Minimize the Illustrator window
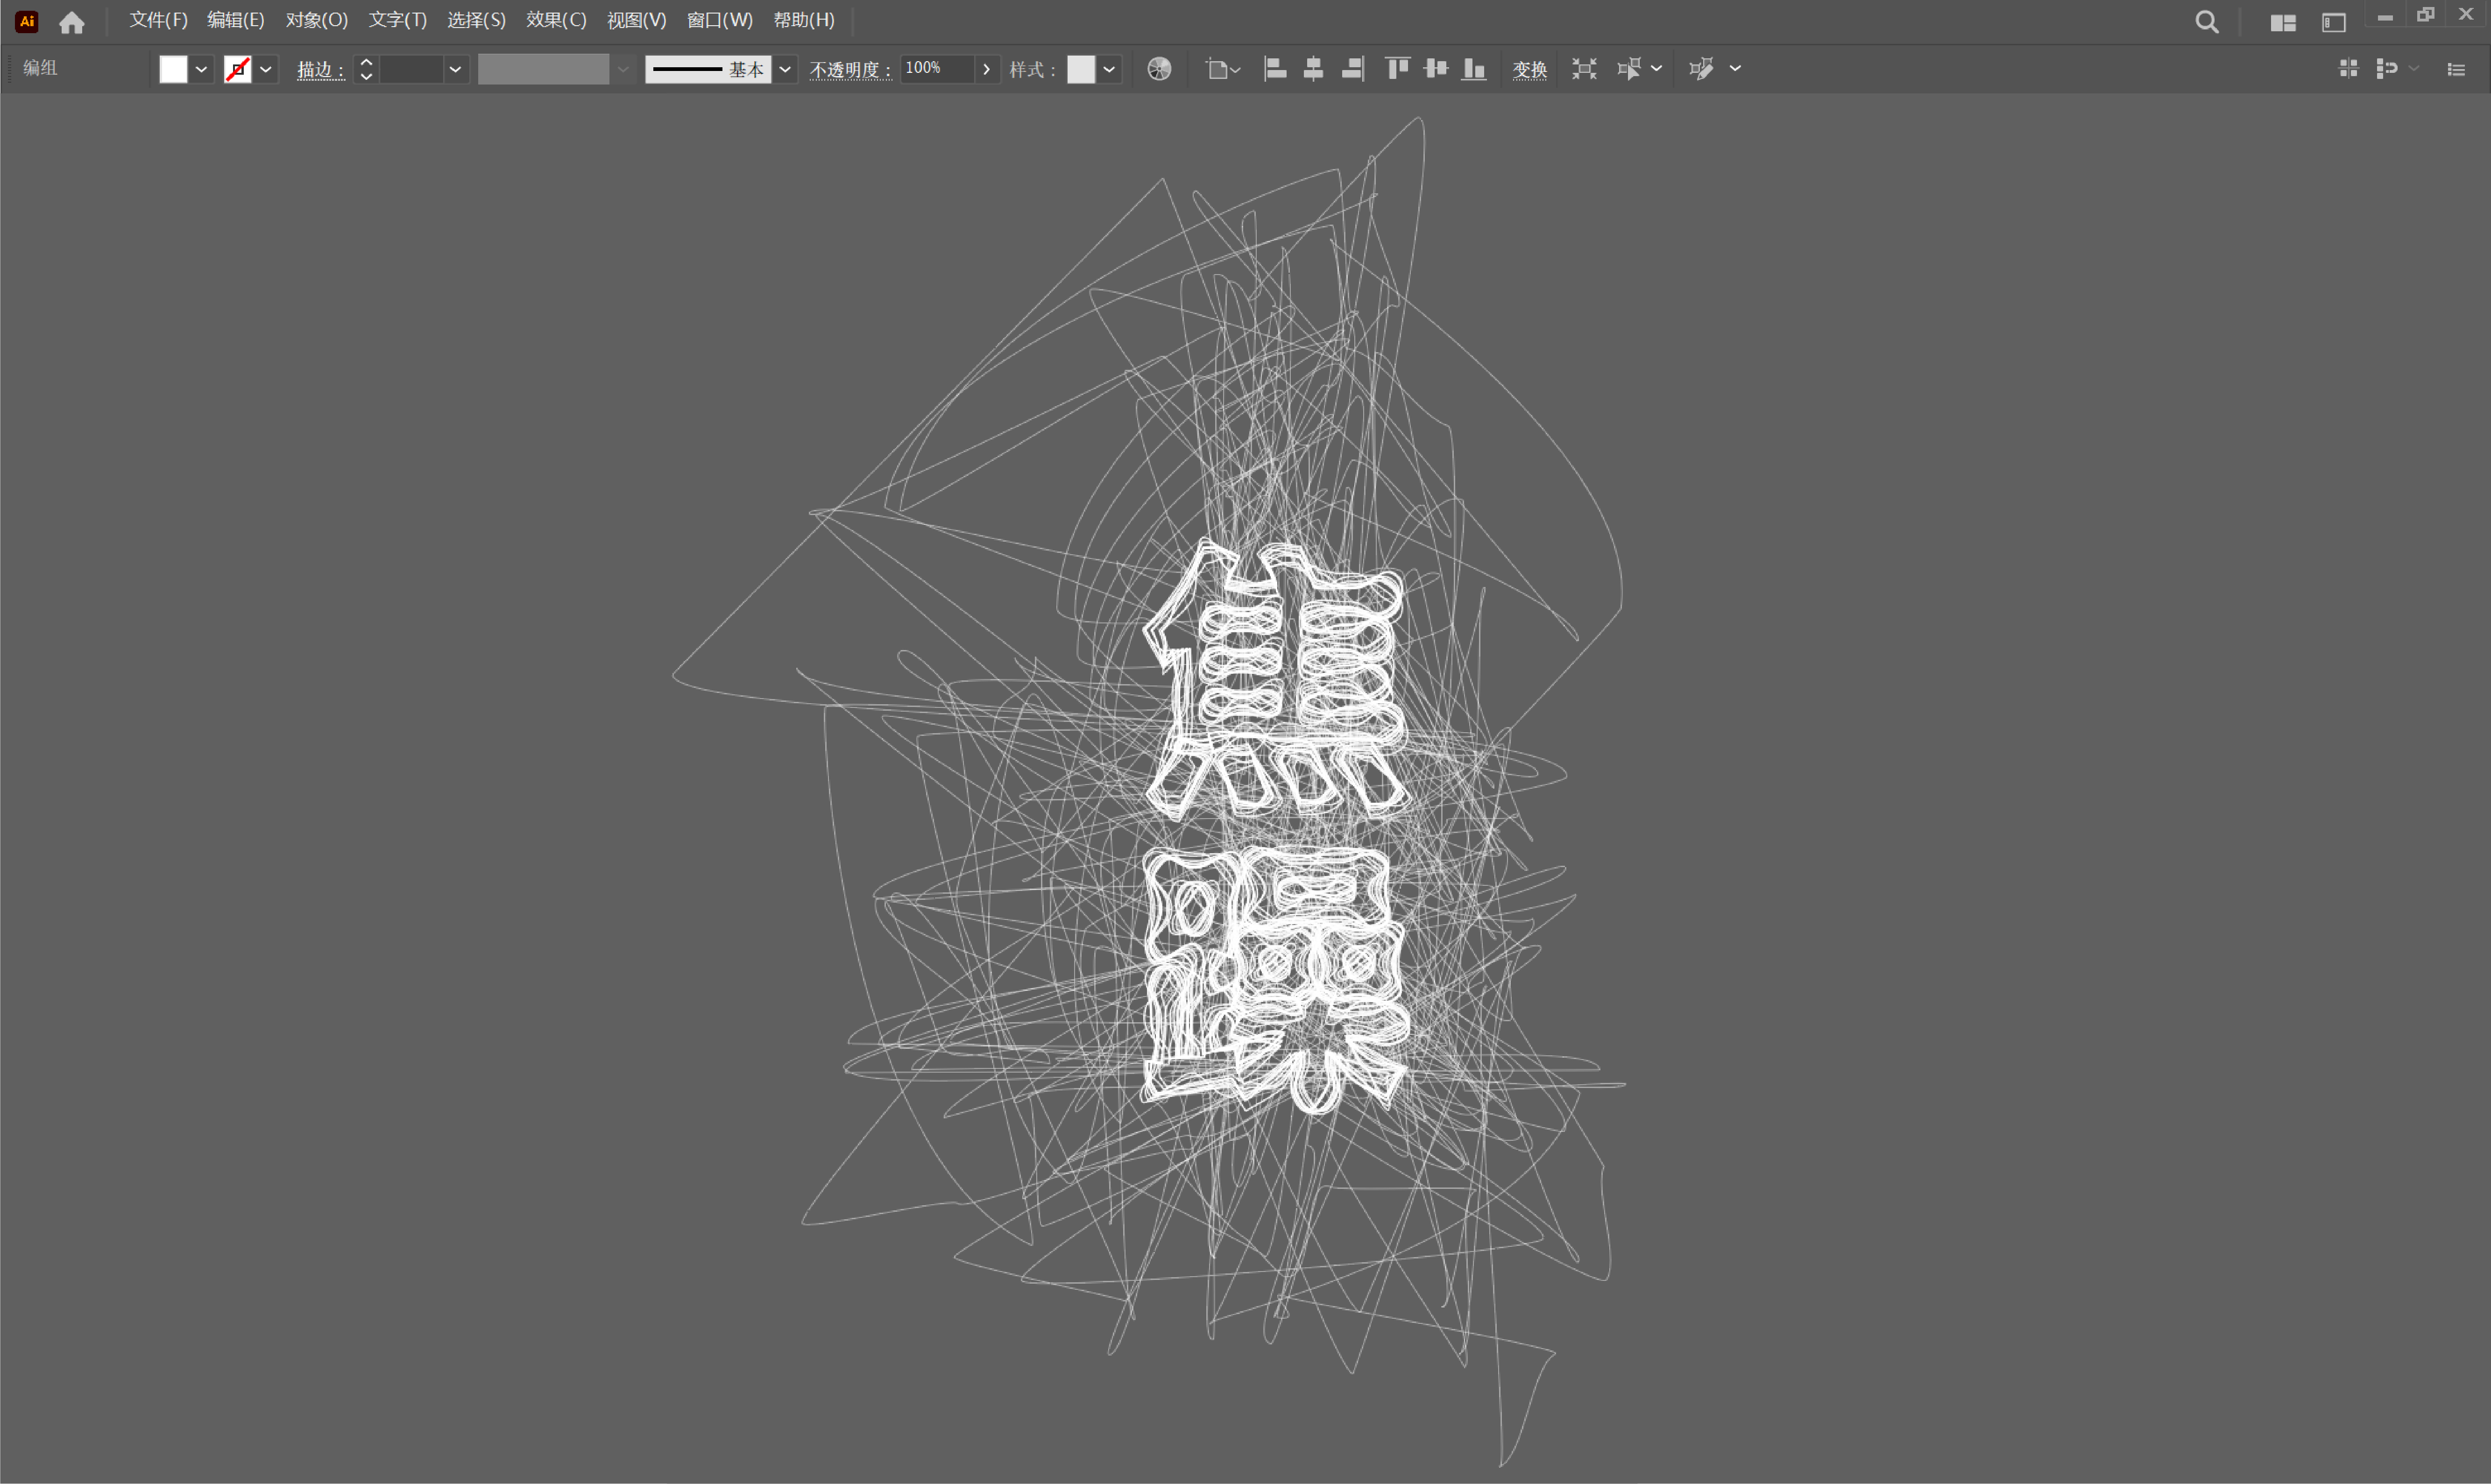Image resolution: width=2491 pixels, height=1484 pixels. [x=2385, y=16]
